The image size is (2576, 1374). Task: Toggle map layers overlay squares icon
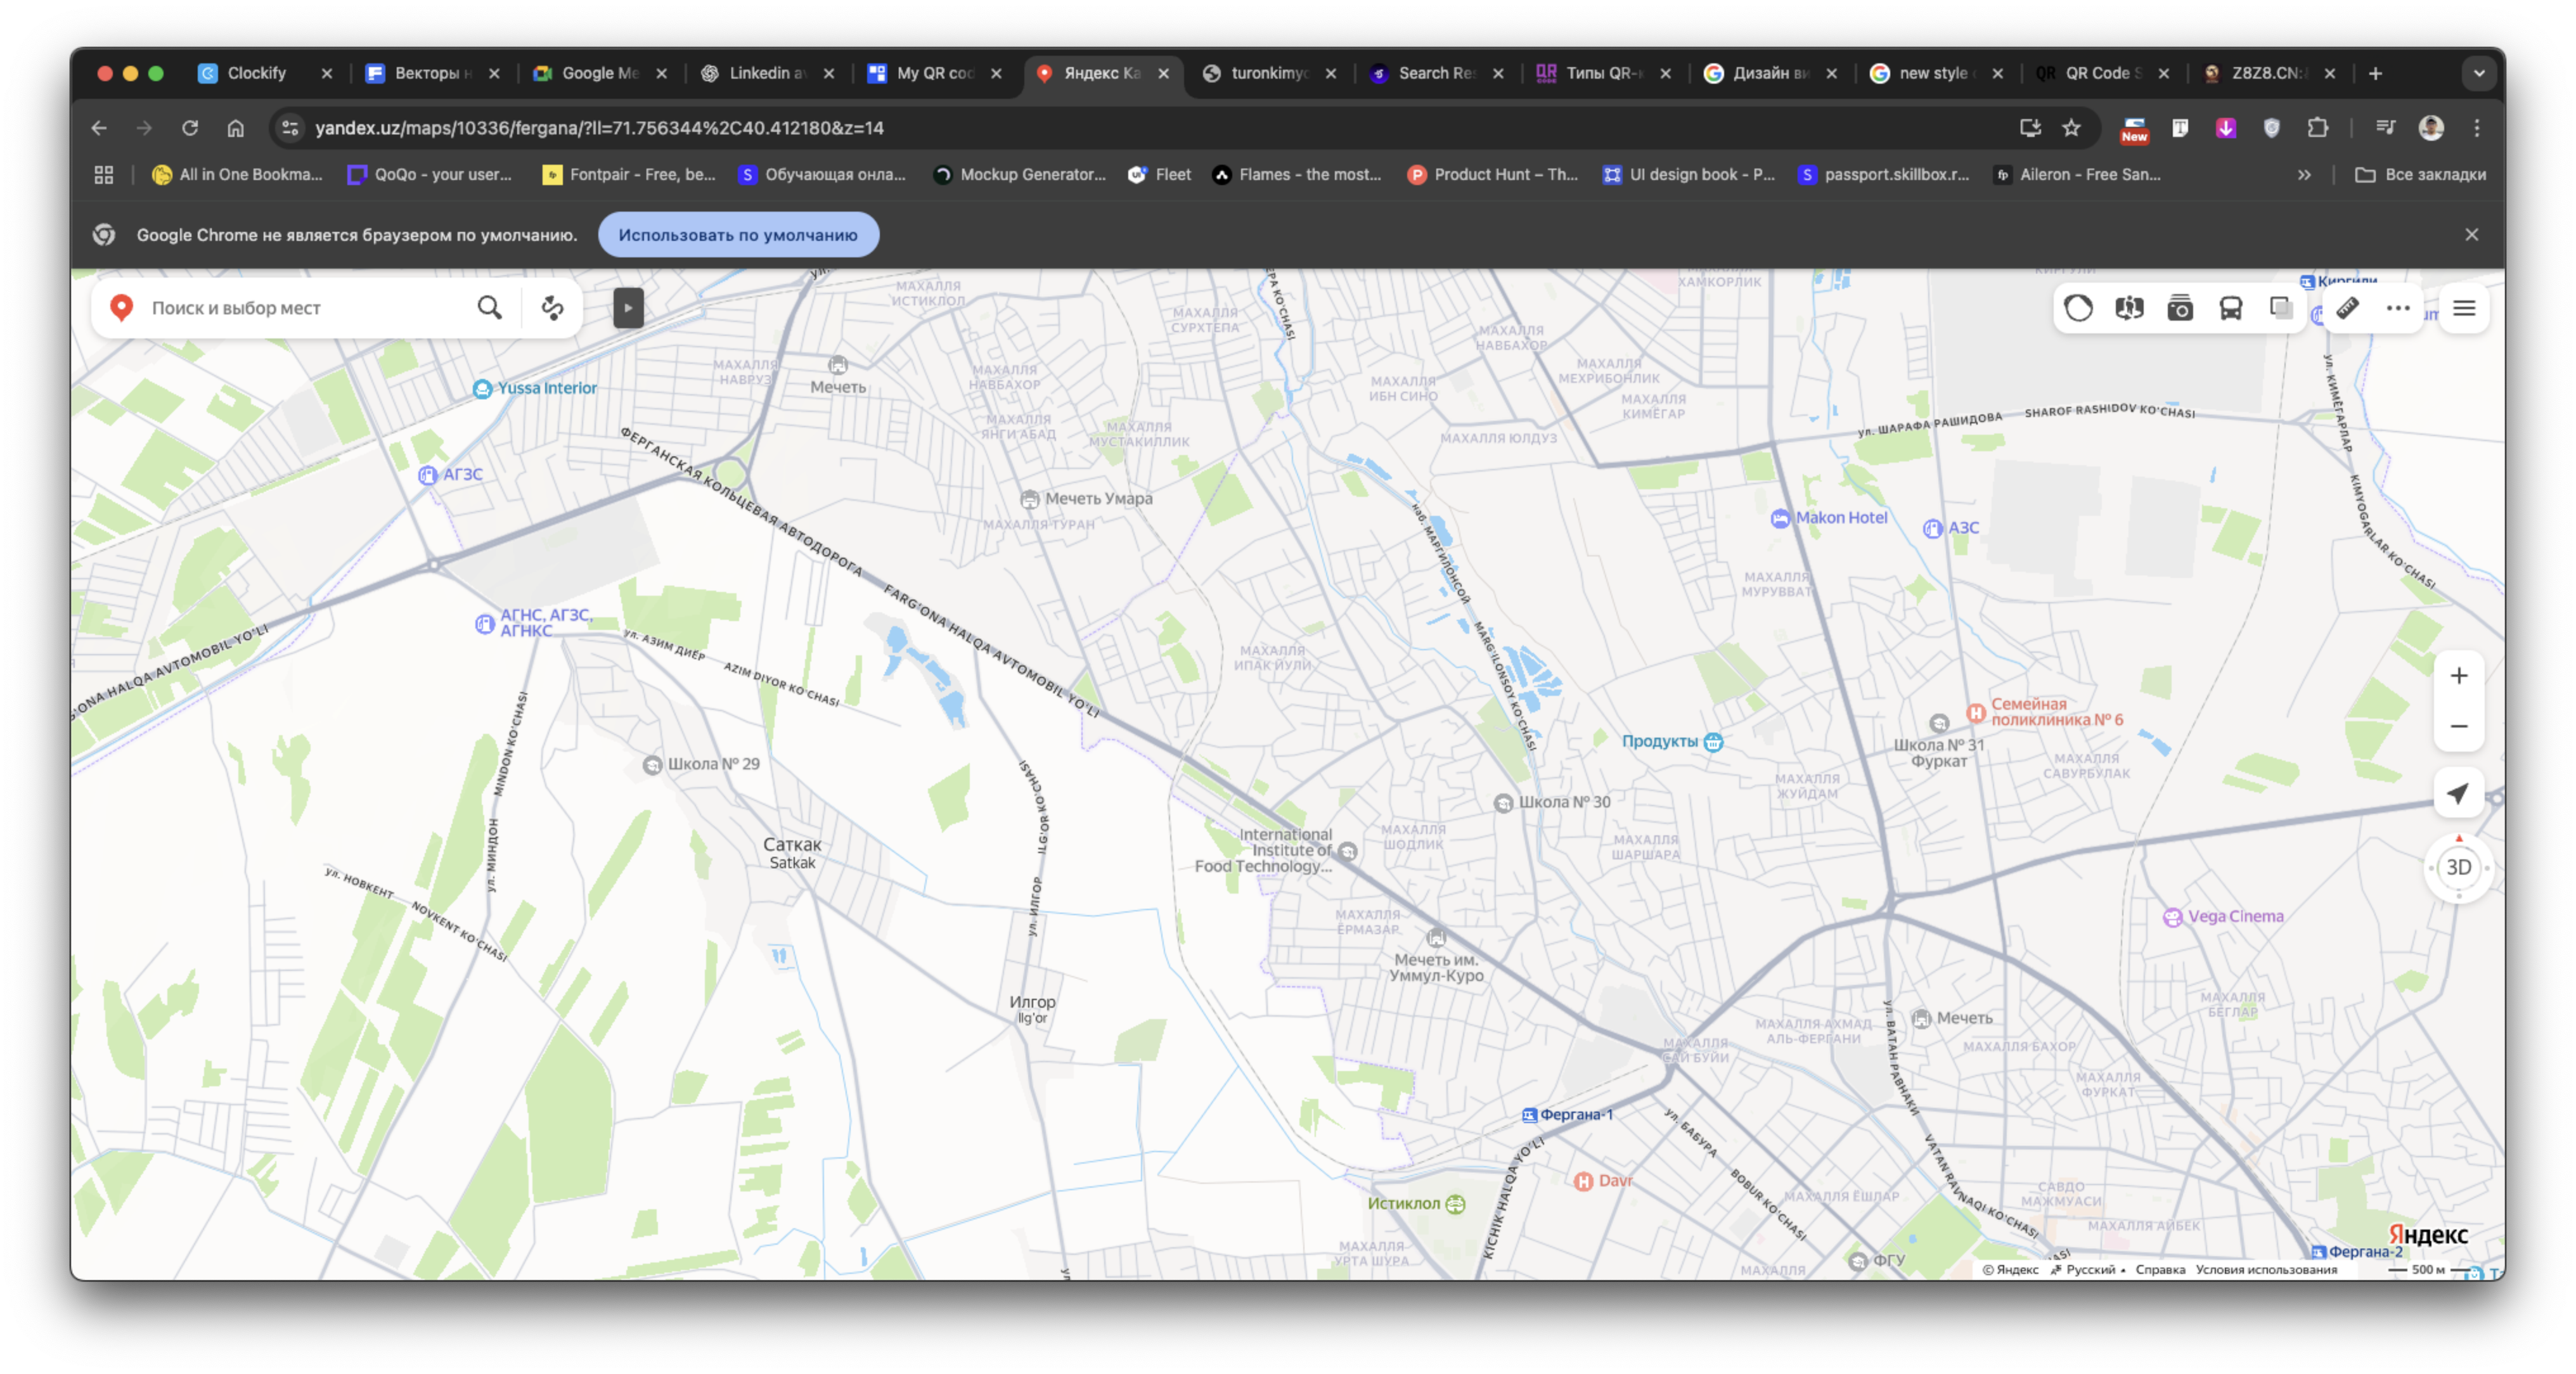pos(2281,308)
